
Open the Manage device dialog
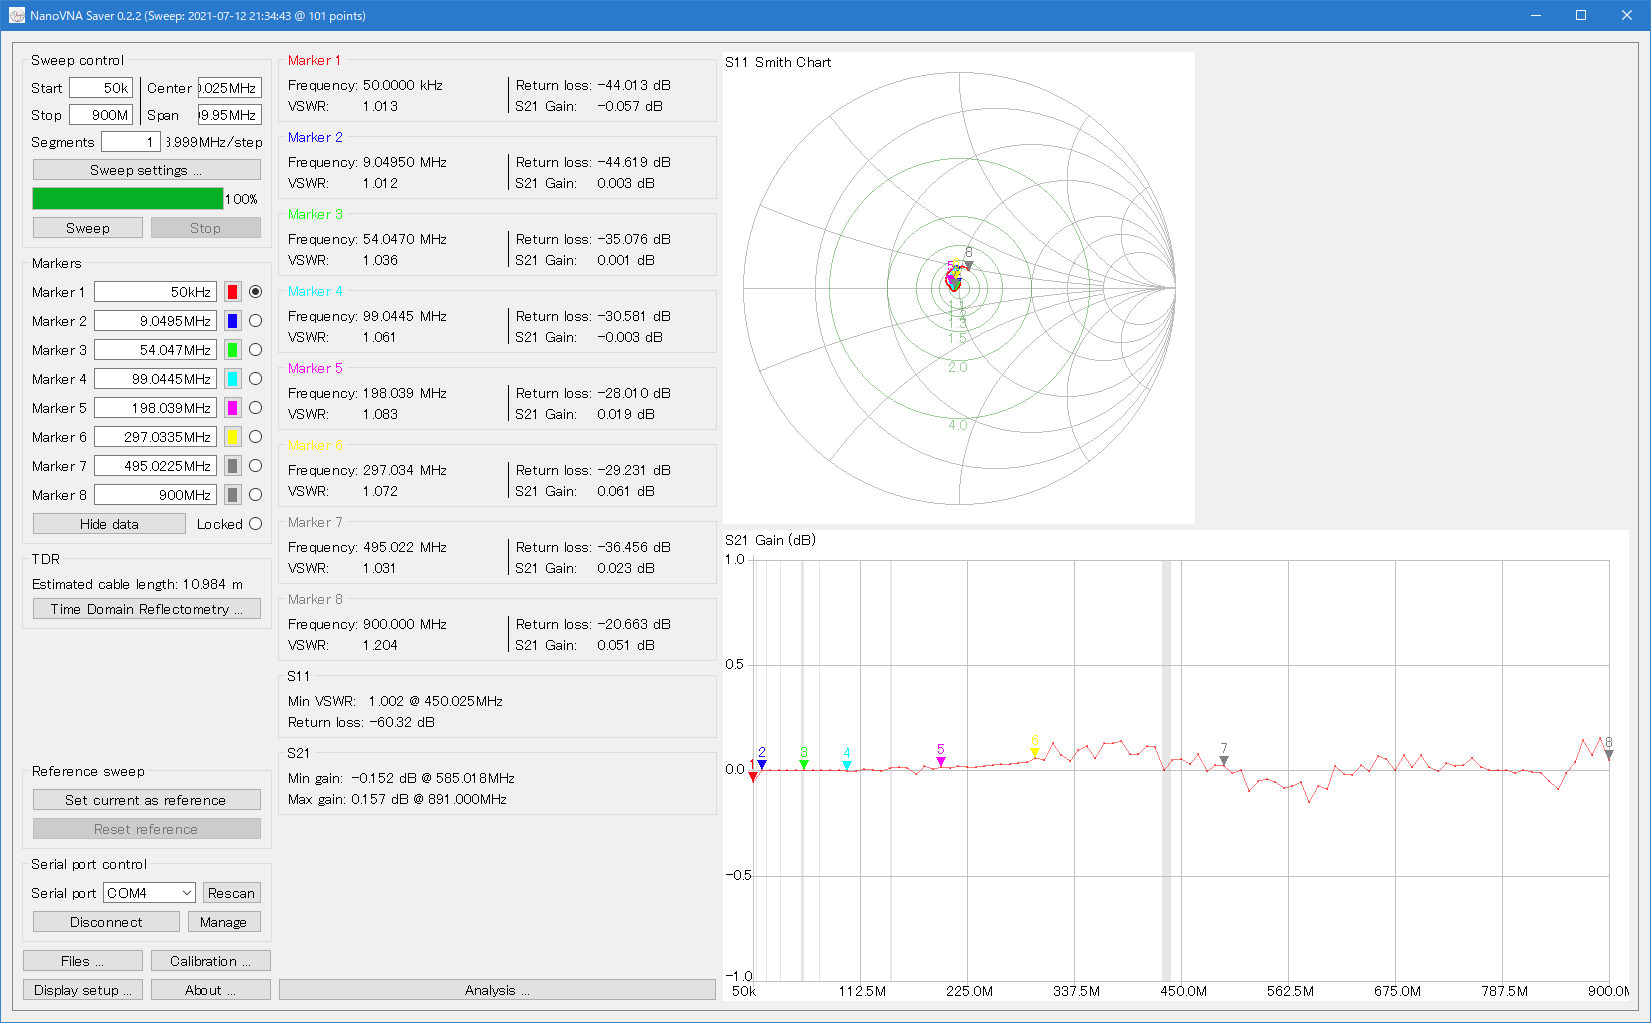[x=224, y=922]
